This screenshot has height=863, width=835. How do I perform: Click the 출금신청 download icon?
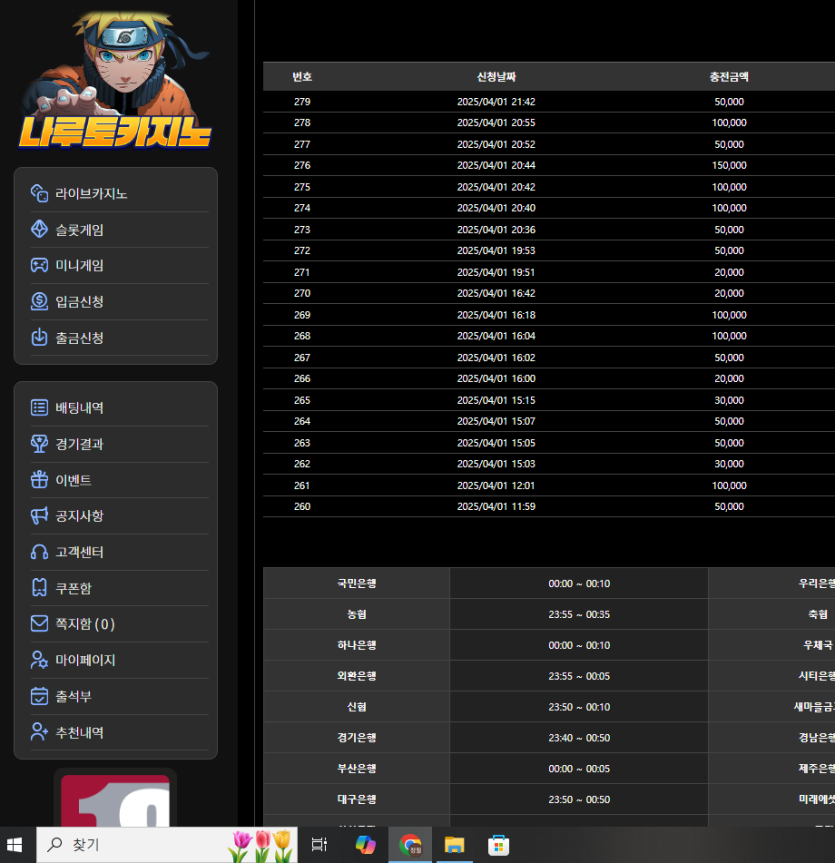click(x=40, y=337)
